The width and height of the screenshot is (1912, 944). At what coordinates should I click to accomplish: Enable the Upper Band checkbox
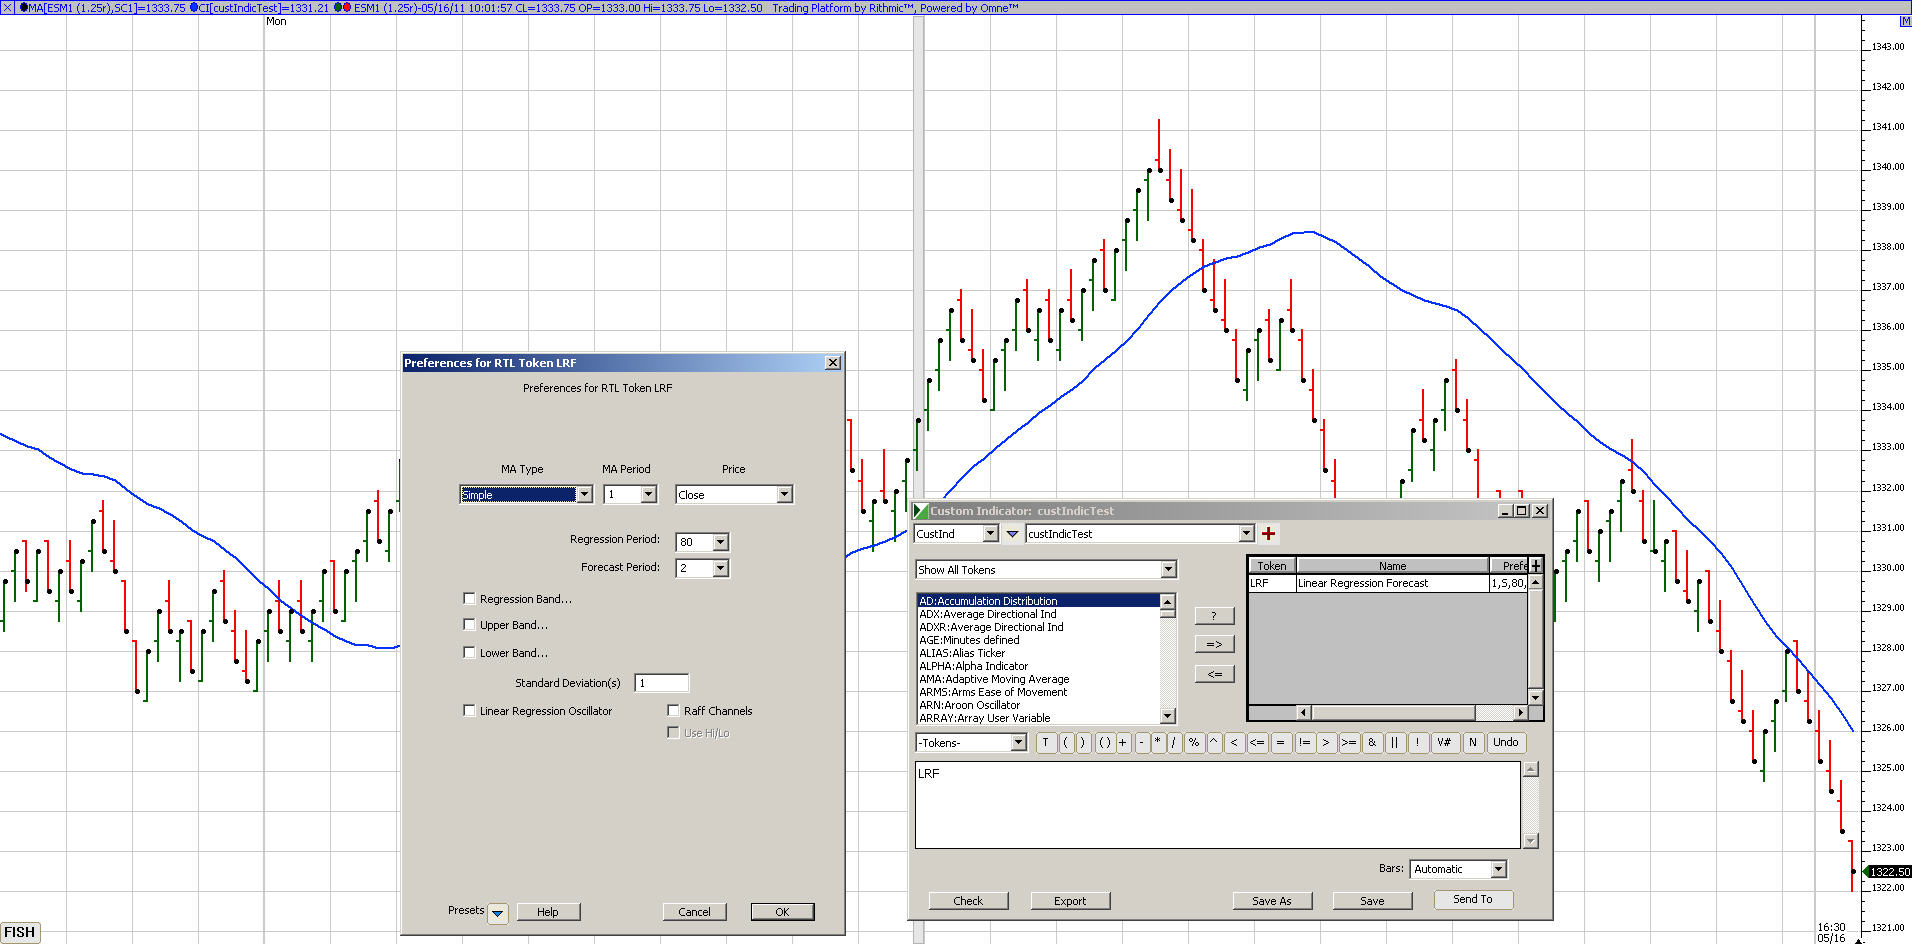coord(469,625)
